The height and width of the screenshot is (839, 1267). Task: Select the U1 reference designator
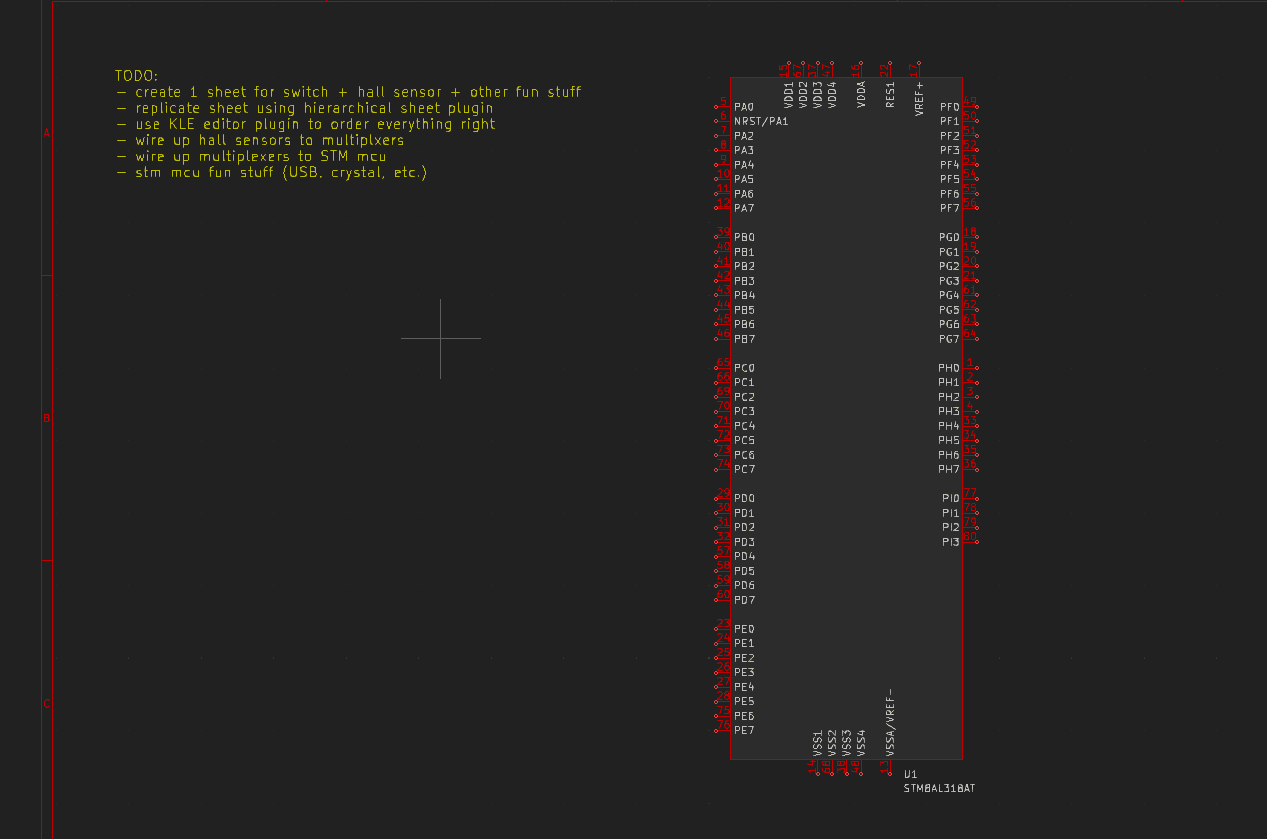pos(910,774)
